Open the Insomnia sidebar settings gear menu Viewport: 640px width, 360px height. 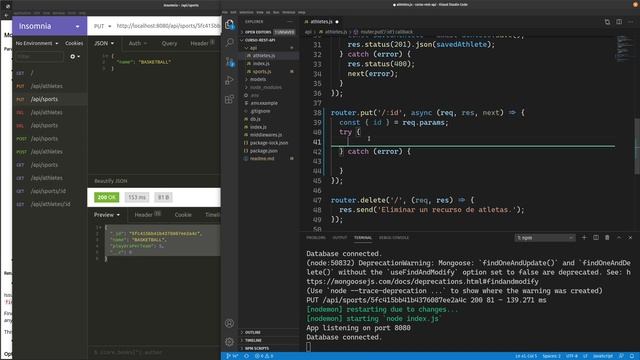click(x=75, y=57)
